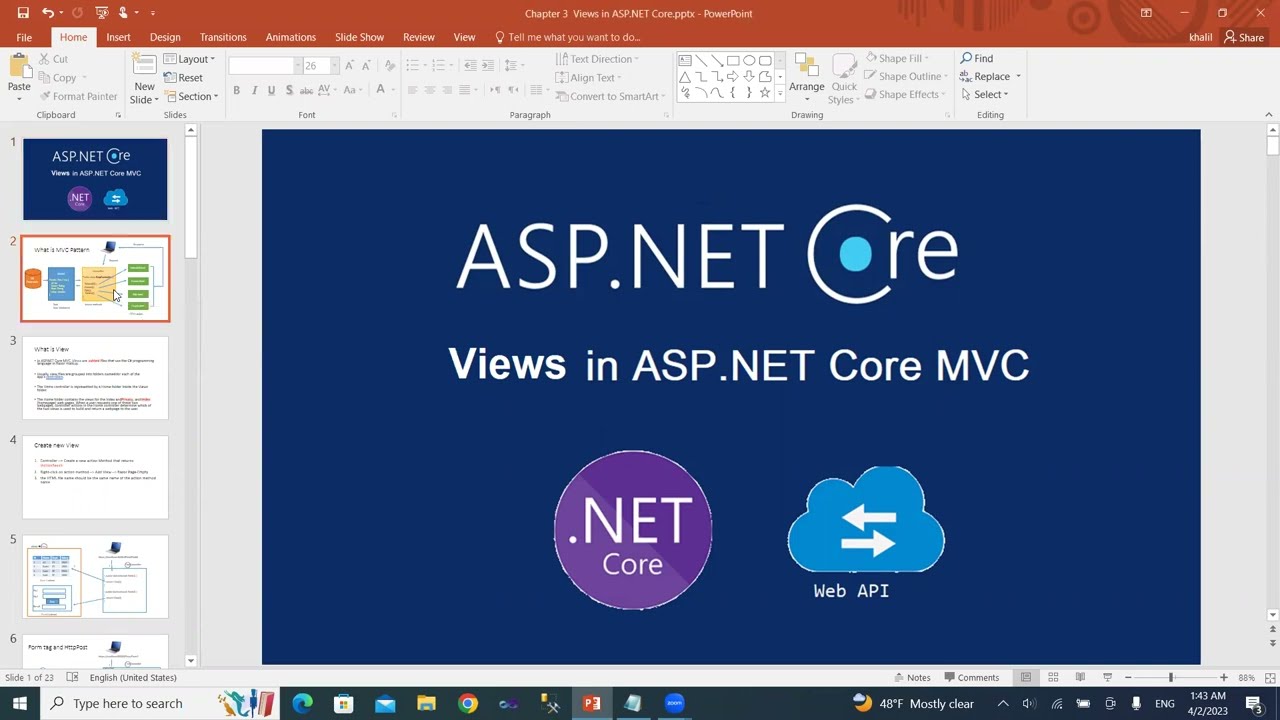Expand Shape Outline dropdown

[x=906, y=76]
